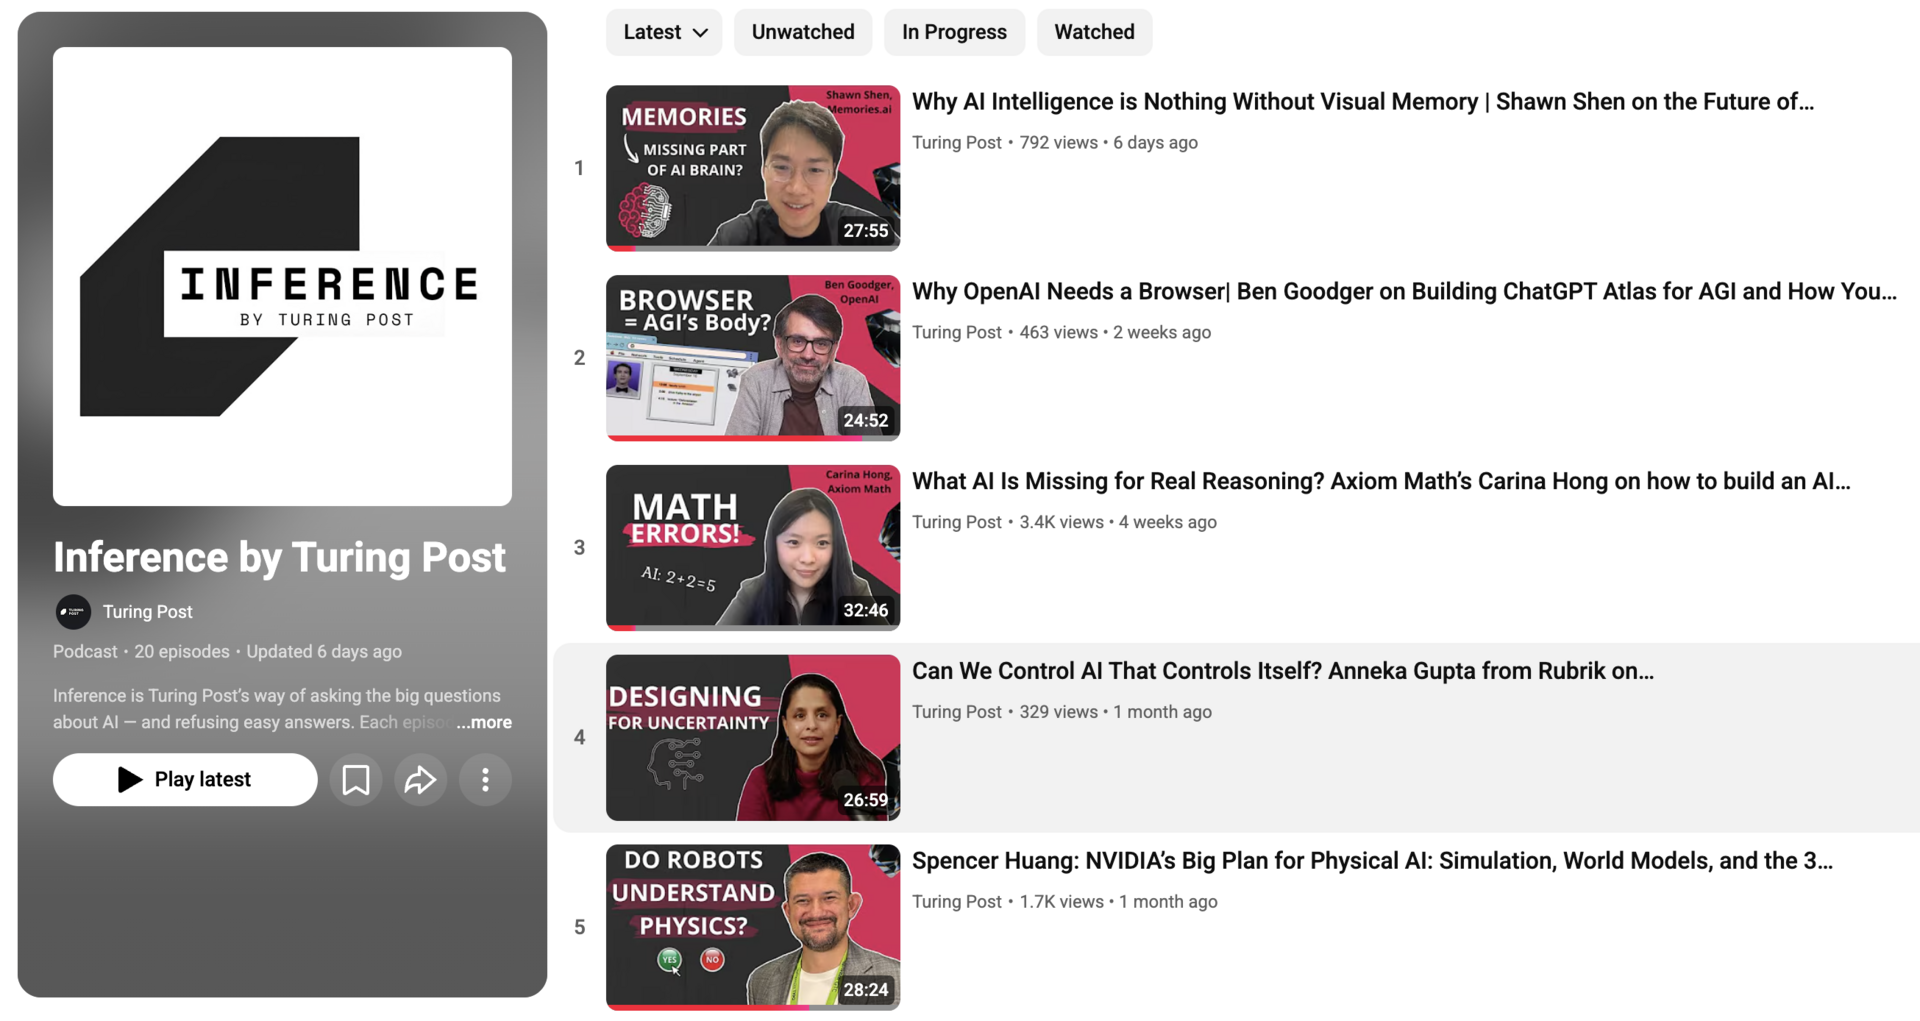Open the Do Robots Understand Physics thumbnail
Image resolution: width=1920 pixels, height=1021 pixels.
point(752,926)
